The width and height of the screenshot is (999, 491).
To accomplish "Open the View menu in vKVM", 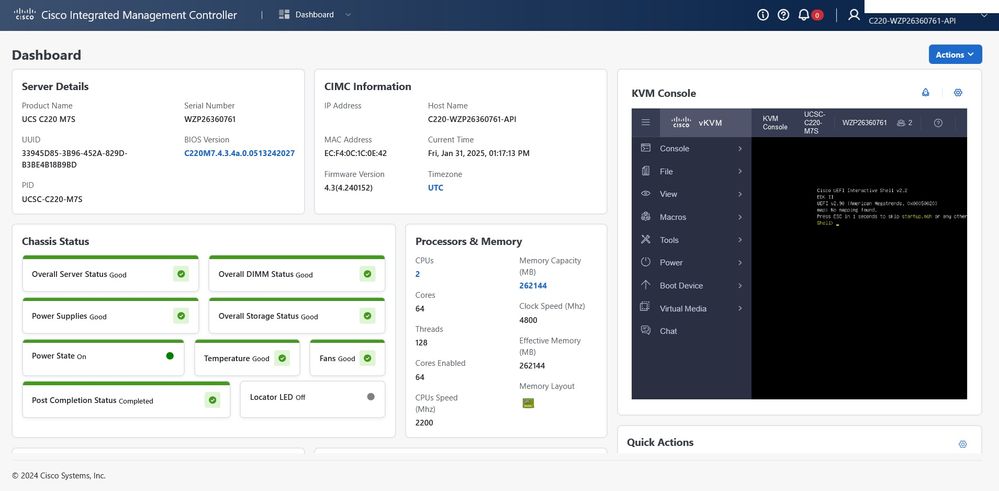I will click(x=691, y=194).
